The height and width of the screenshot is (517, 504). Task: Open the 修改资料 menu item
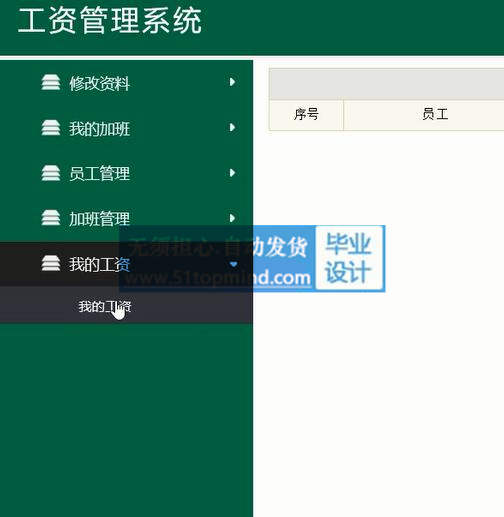pos(99,83)
